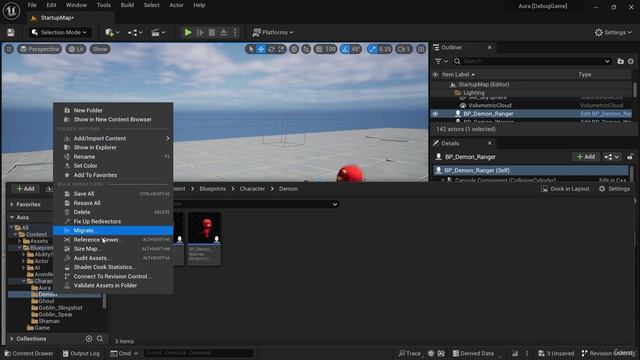Click the Character breadcrumb in the path bar
Image resolution: width=640 pixels, height=360 pixels.
(252, 189)
